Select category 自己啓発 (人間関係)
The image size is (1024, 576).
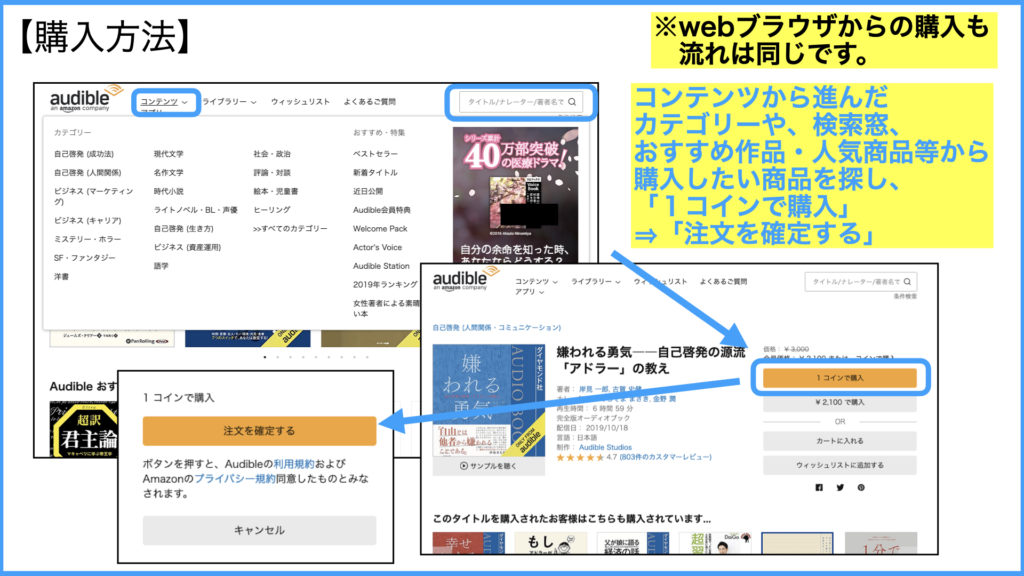88,173
